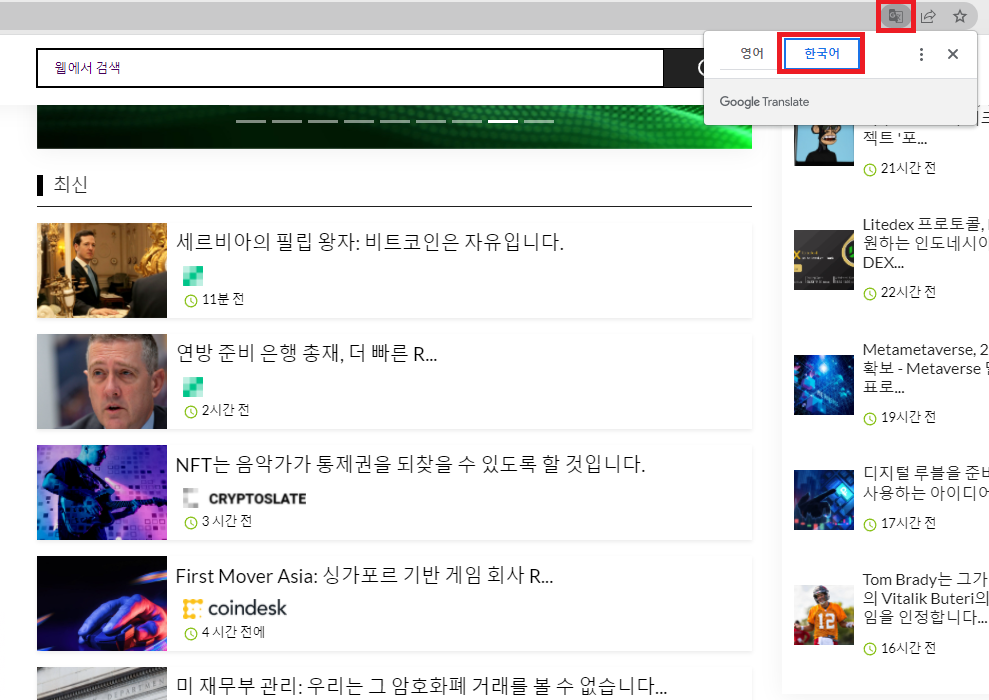Click the Tom Brady sidebar thumbnail
This screenshot has width=989, height=700.
click(824, 615)
